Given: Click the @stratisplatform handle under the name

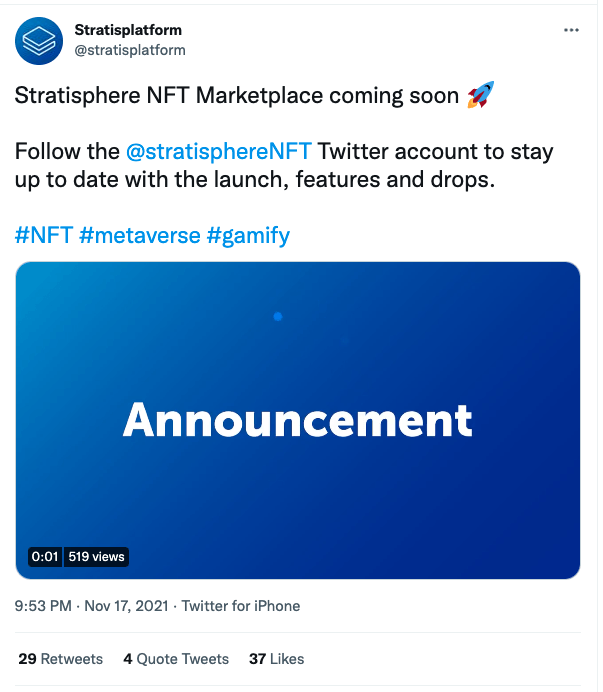Looking at the screenshot, I should click(x=130, y=49).
